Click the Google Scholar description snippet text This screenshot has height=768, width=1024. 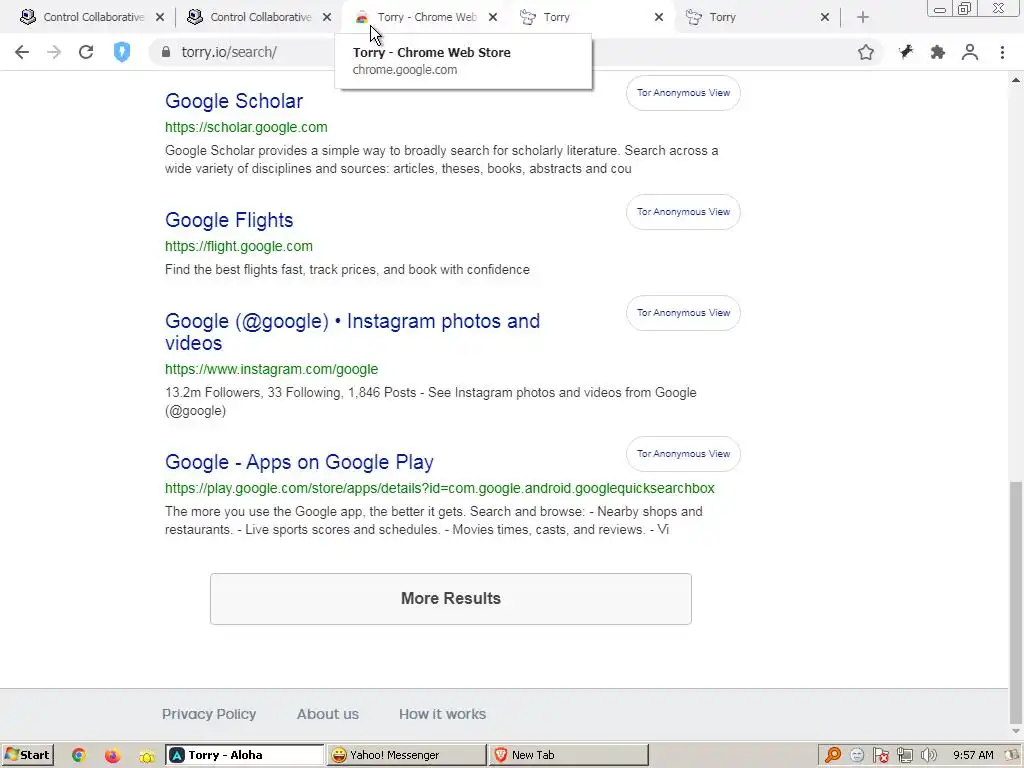441,159
